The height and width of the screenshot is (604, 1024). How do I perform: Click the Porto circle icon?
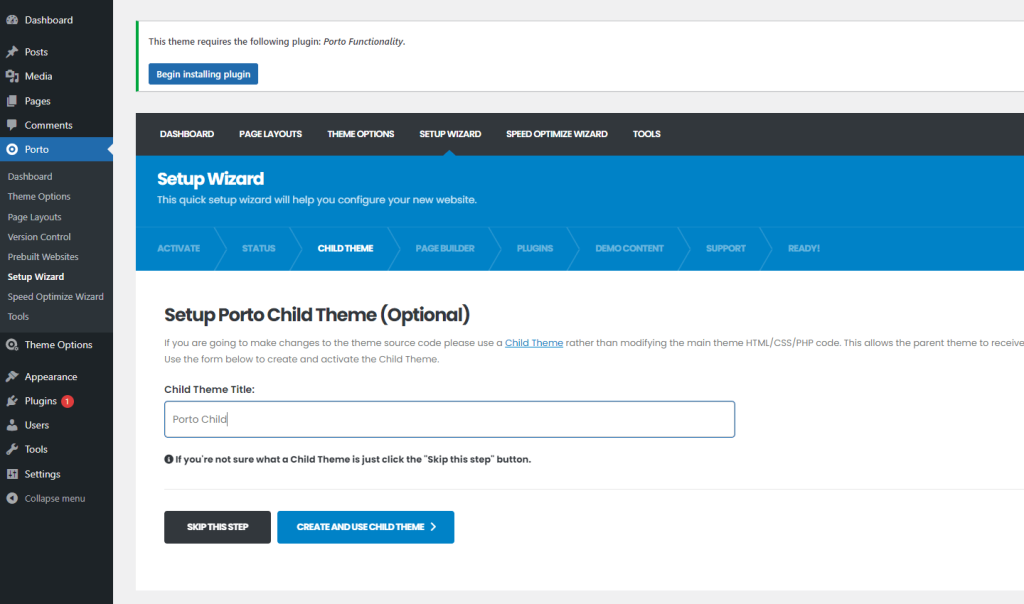click(x=12, y=150)
